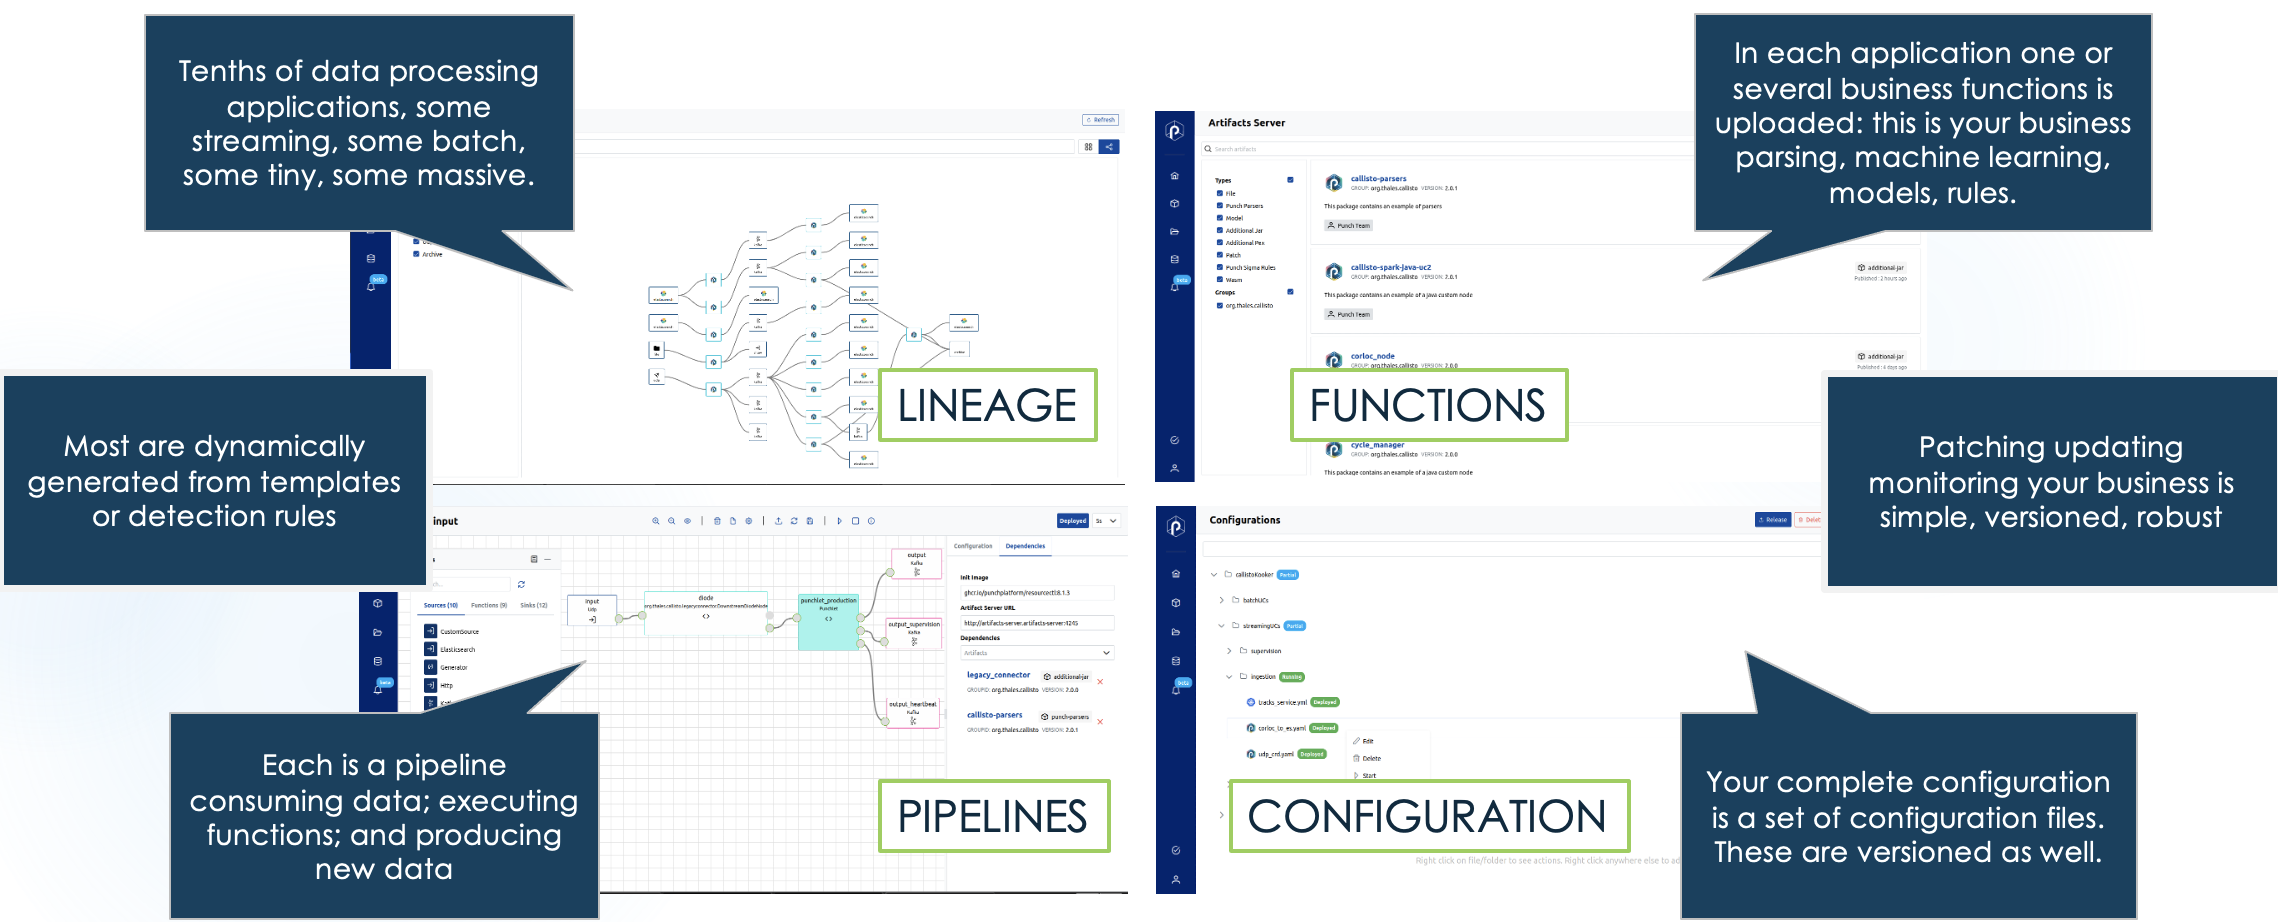
Task: Click info icon in pipeline toolbar
Action: coord(871,521)
